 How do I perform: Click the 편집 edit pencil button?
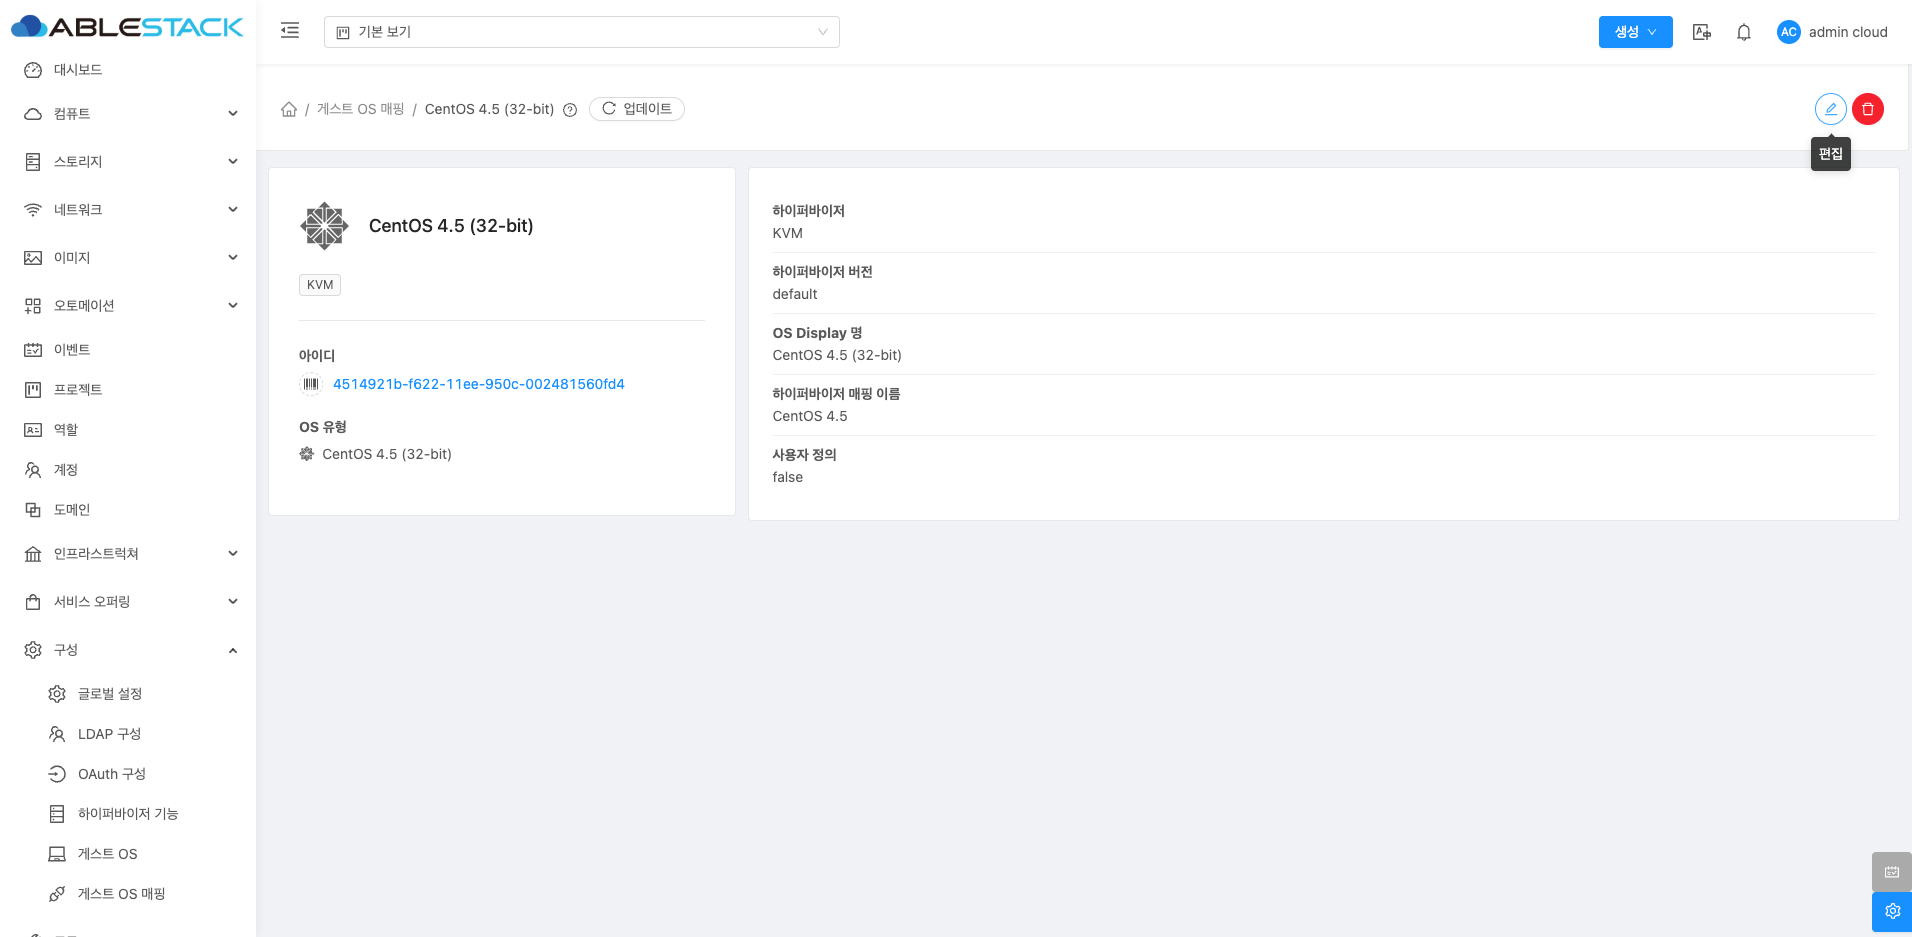coord(1831,109)
